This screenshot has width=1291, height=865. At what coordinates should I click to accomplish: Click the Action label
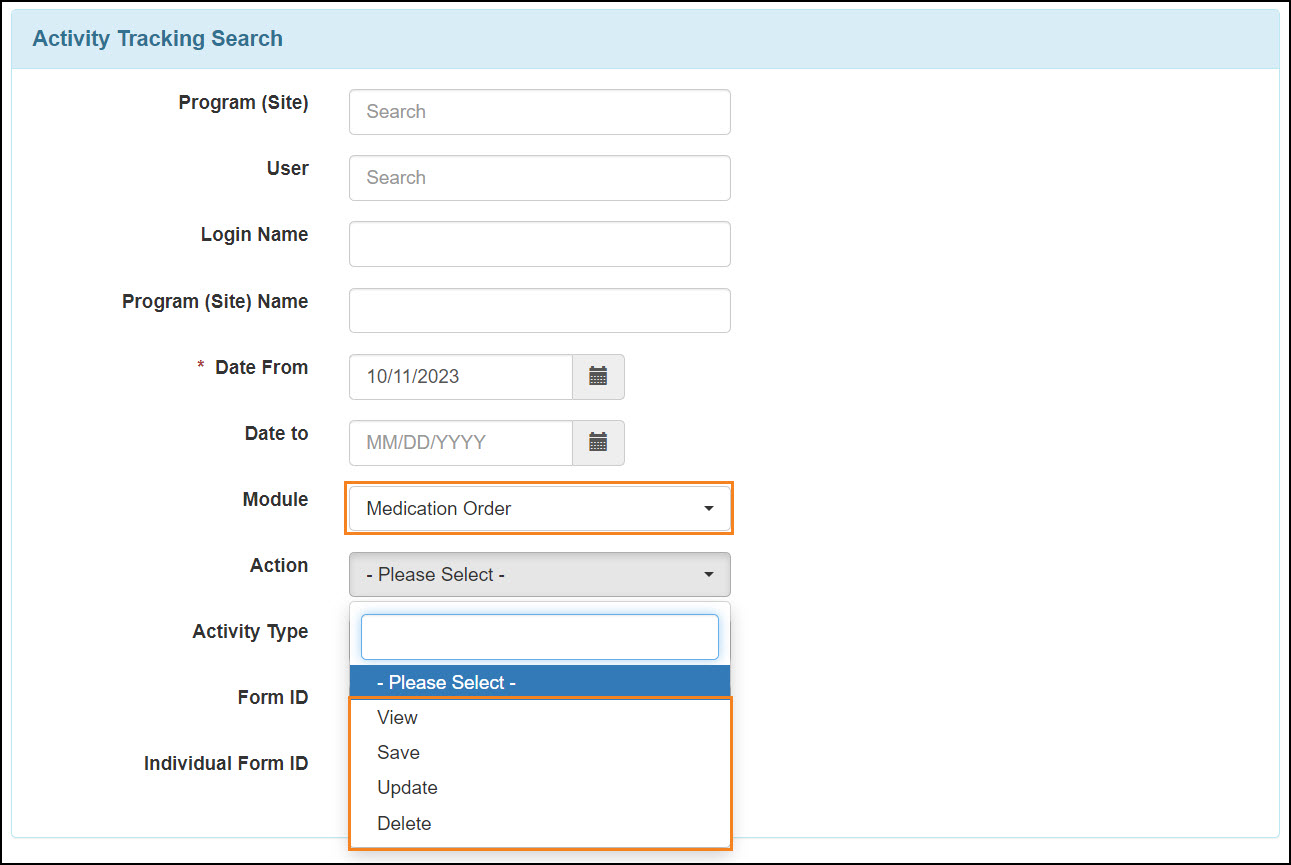[x=279, y=566]
